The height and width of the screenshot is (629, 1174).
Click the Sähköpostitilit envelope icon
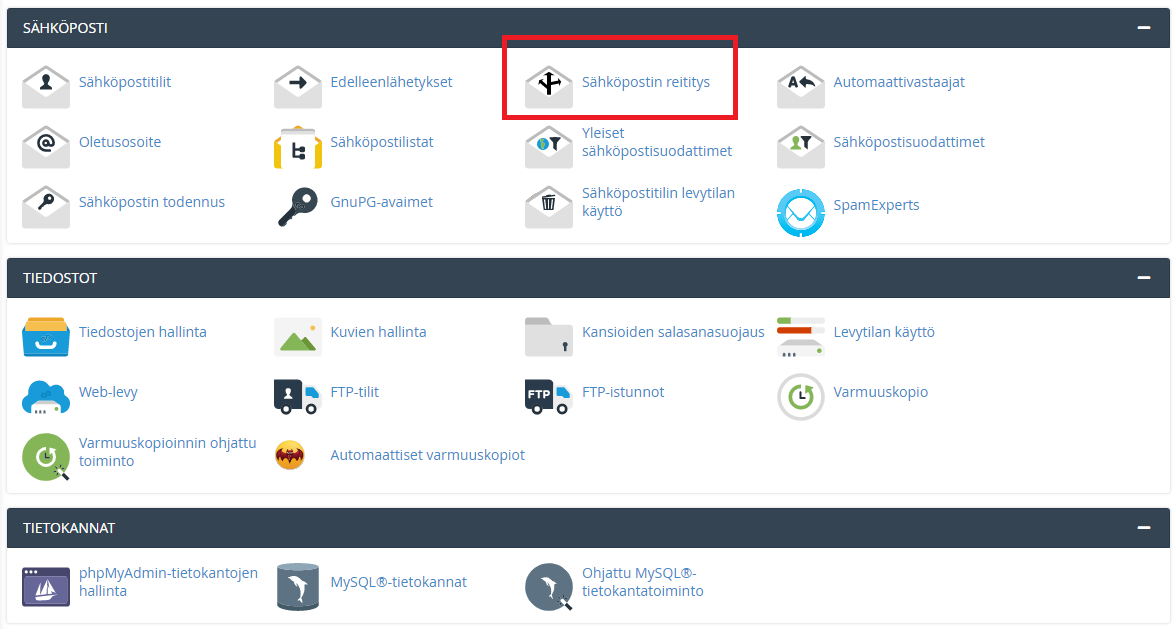click(x=46, y=86)
